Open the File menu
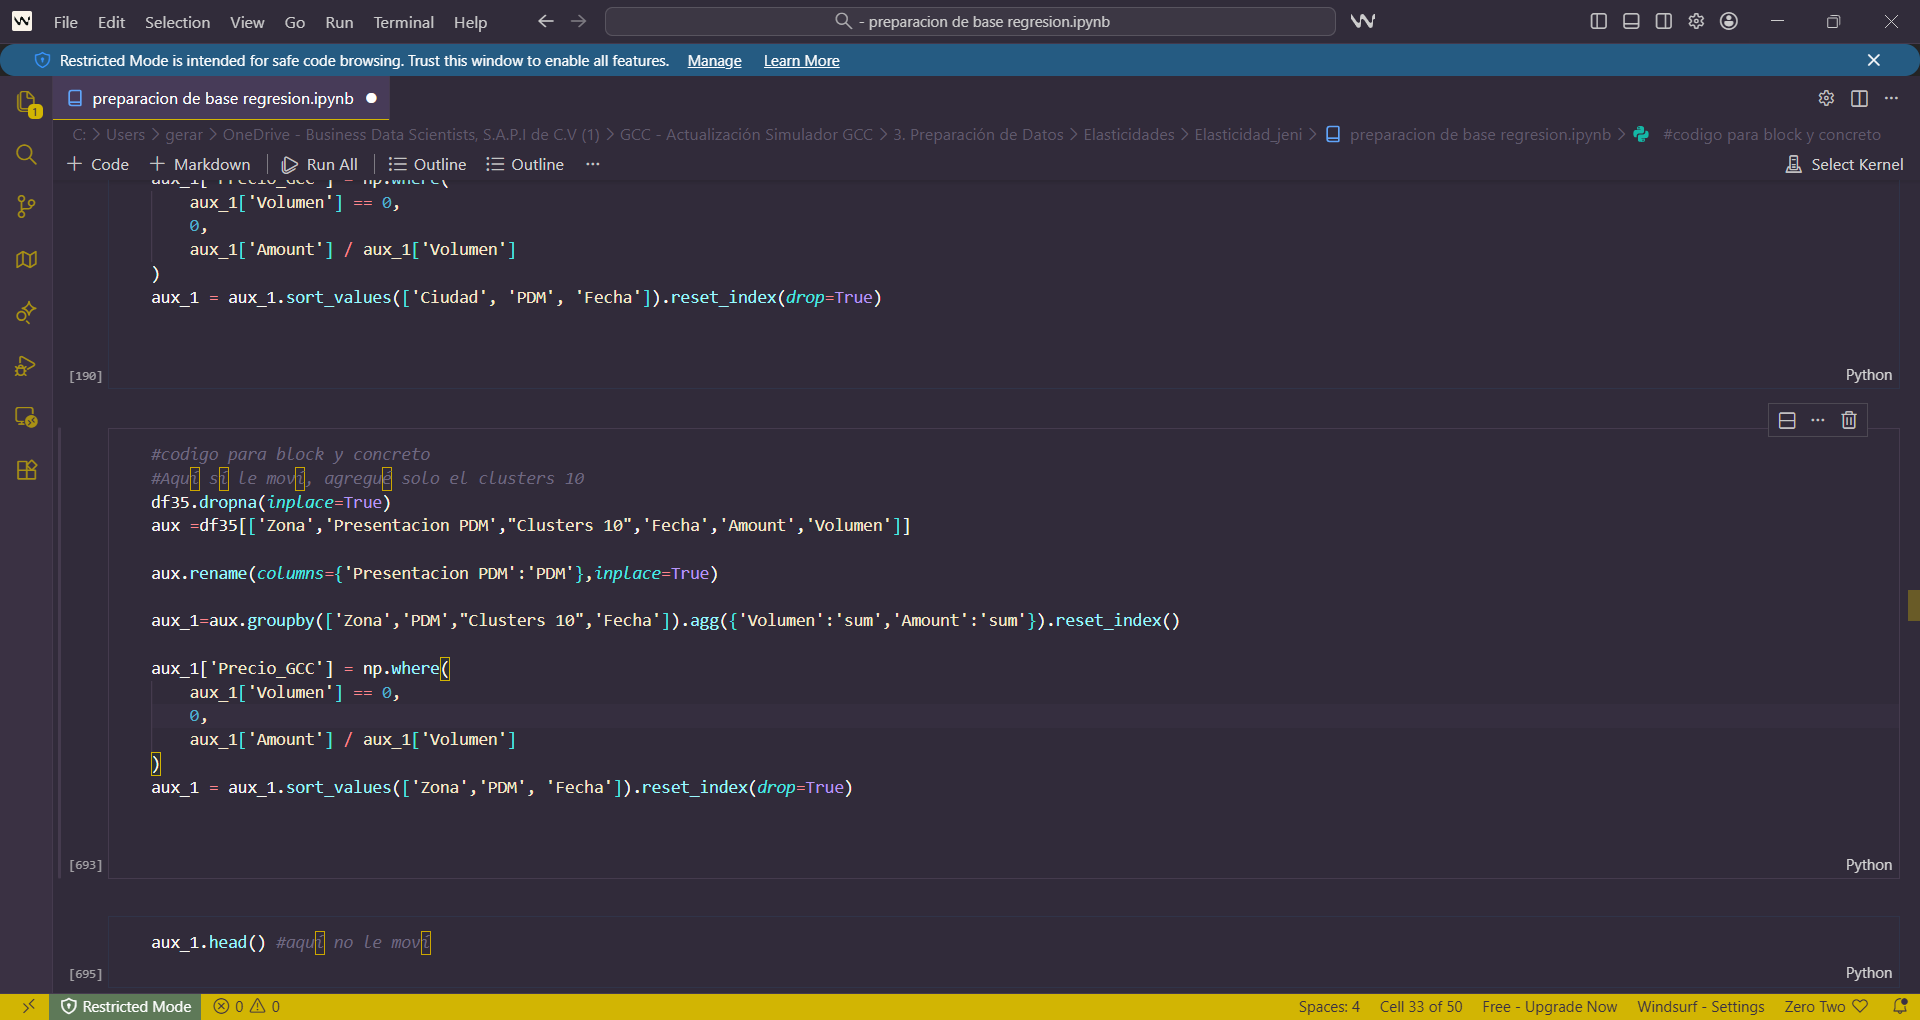The height and width of the screenshot is (1020, 1920). pyautogui.click(x=66, y=22)
